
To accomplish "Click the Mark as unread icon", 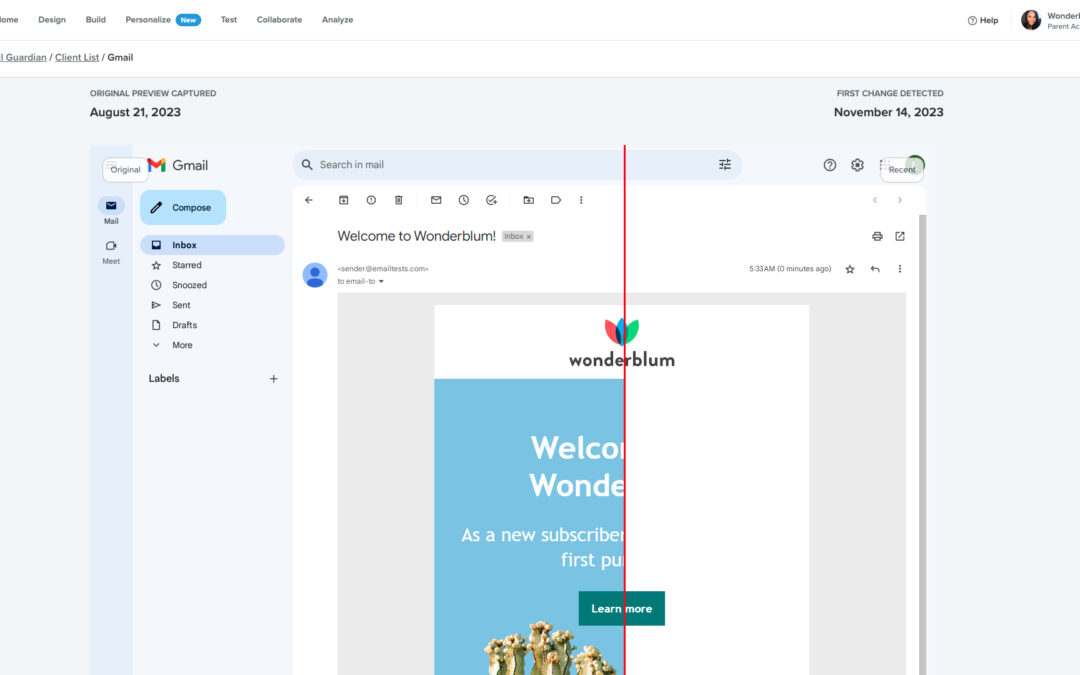I will click(436, 200).
